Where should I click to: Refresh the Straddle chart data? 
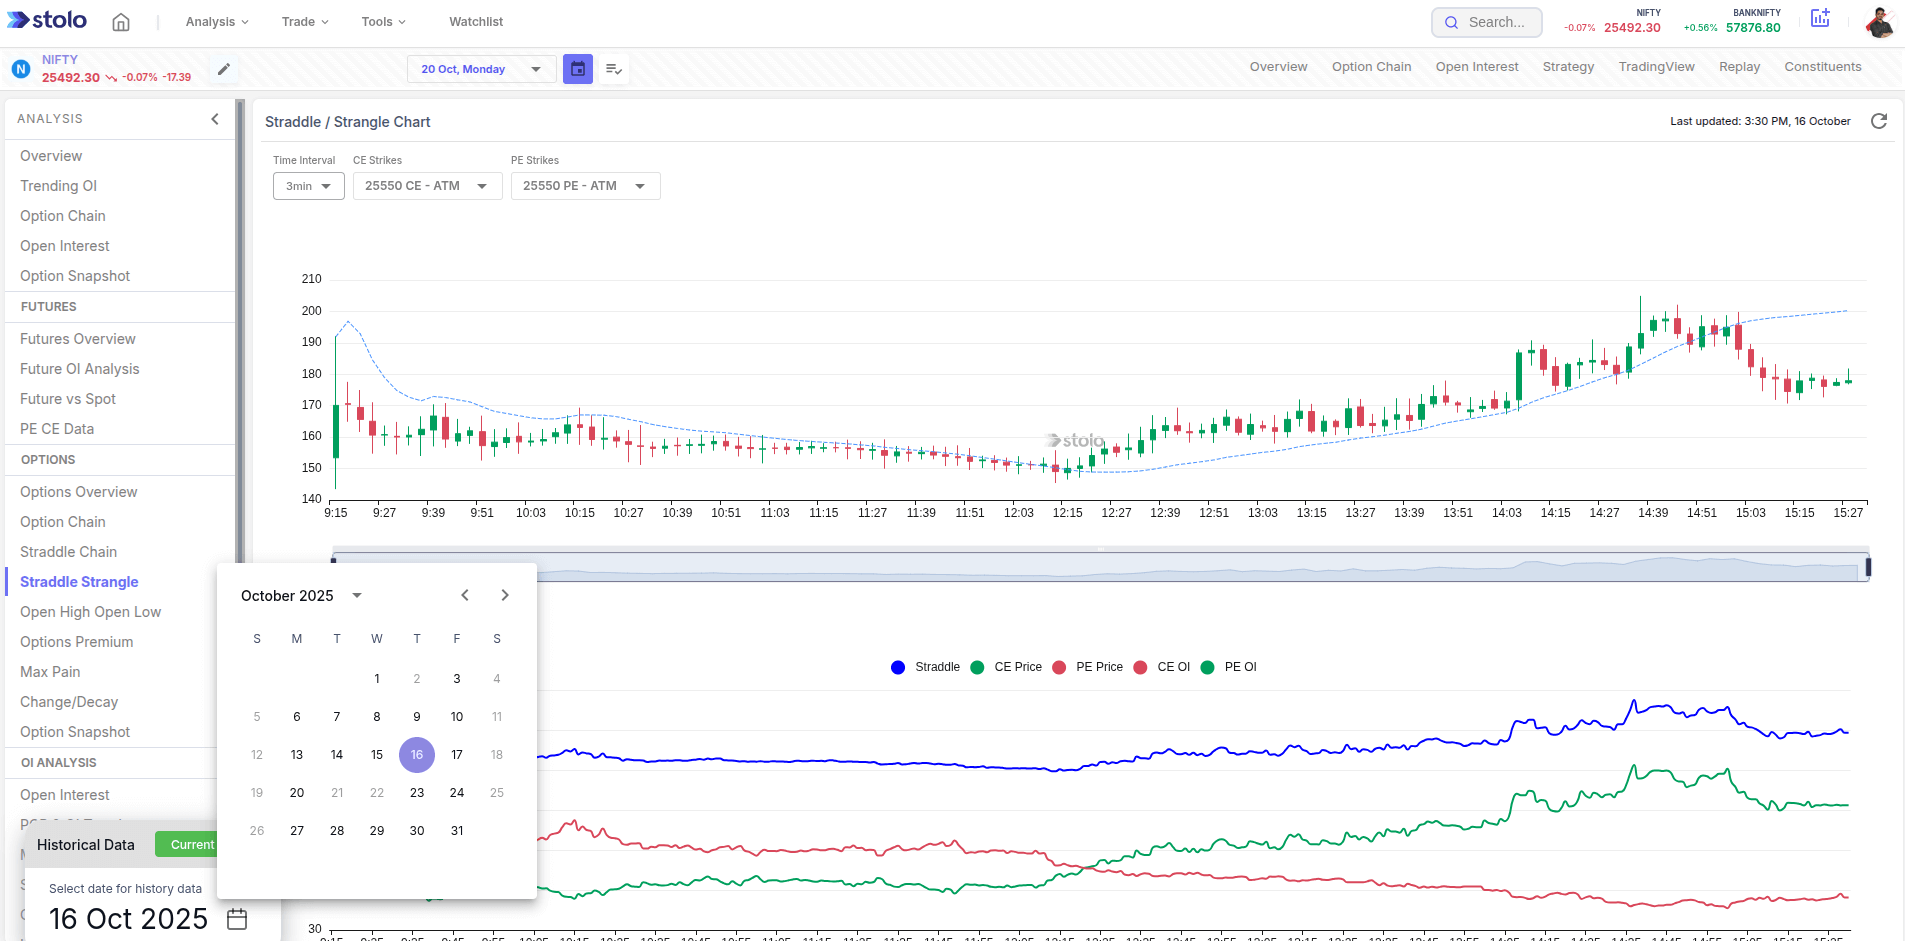pyautogui.click(x=1879, y=121)
